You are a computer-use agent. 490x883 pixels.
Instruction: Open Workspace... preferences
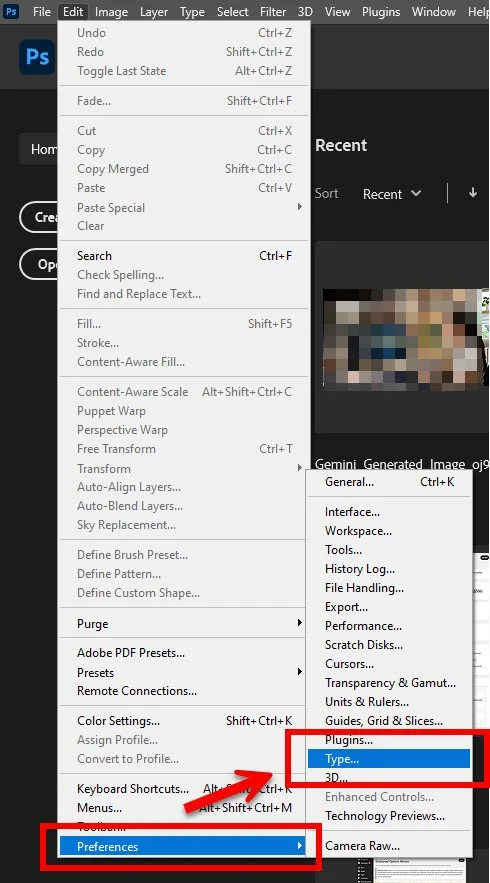coord(389,531)
